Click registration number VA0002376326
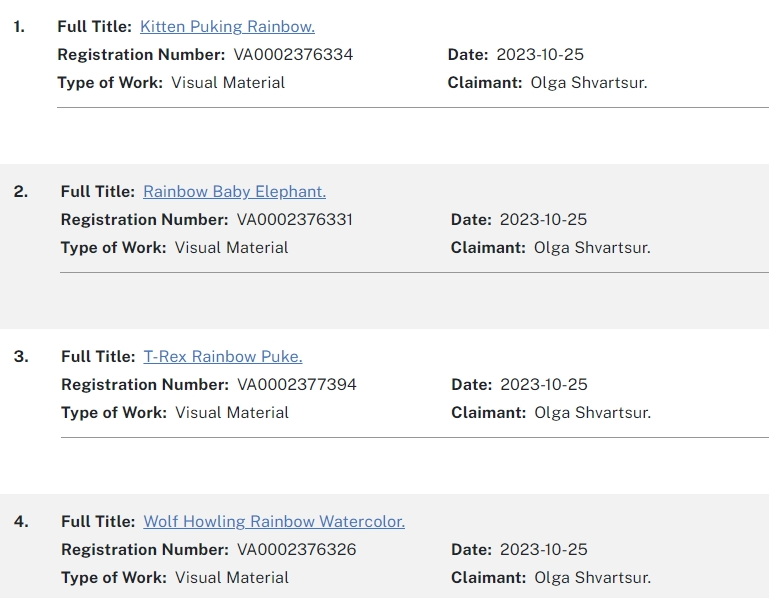Screen dimensions: 769x598 click(x=296, y=549)
